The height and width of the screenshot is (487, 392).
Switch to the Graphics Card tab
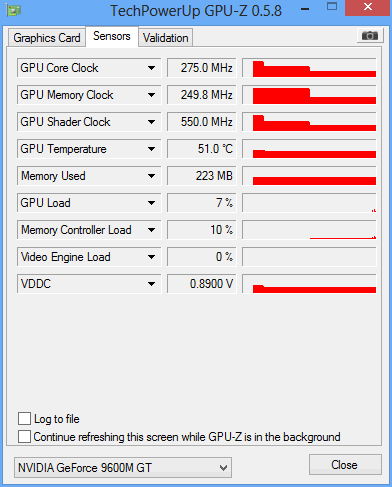pyautogui.click(x=47, y=38)
